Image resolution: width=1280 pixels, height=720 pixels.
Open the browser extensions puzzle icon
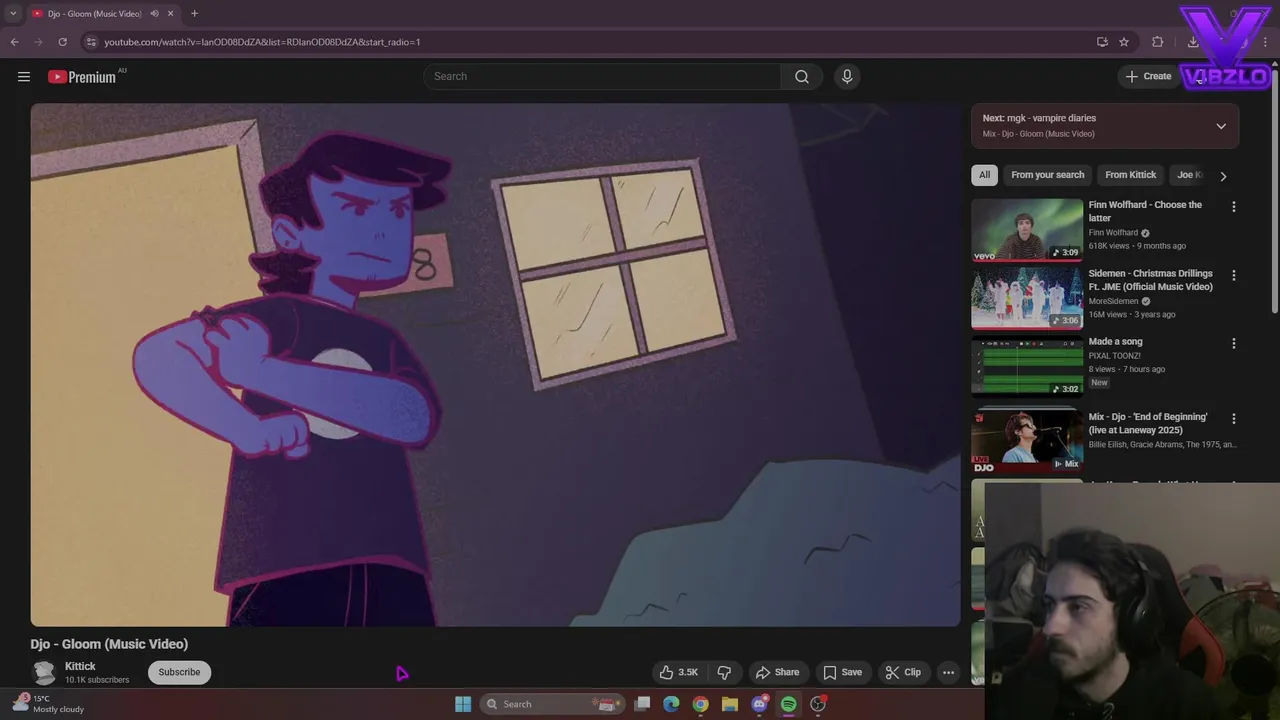(1157, 42)
